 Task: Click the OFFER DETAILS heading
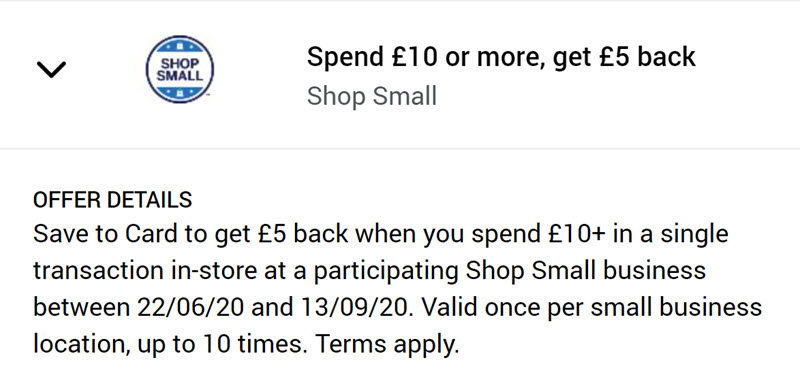[112, 200]
